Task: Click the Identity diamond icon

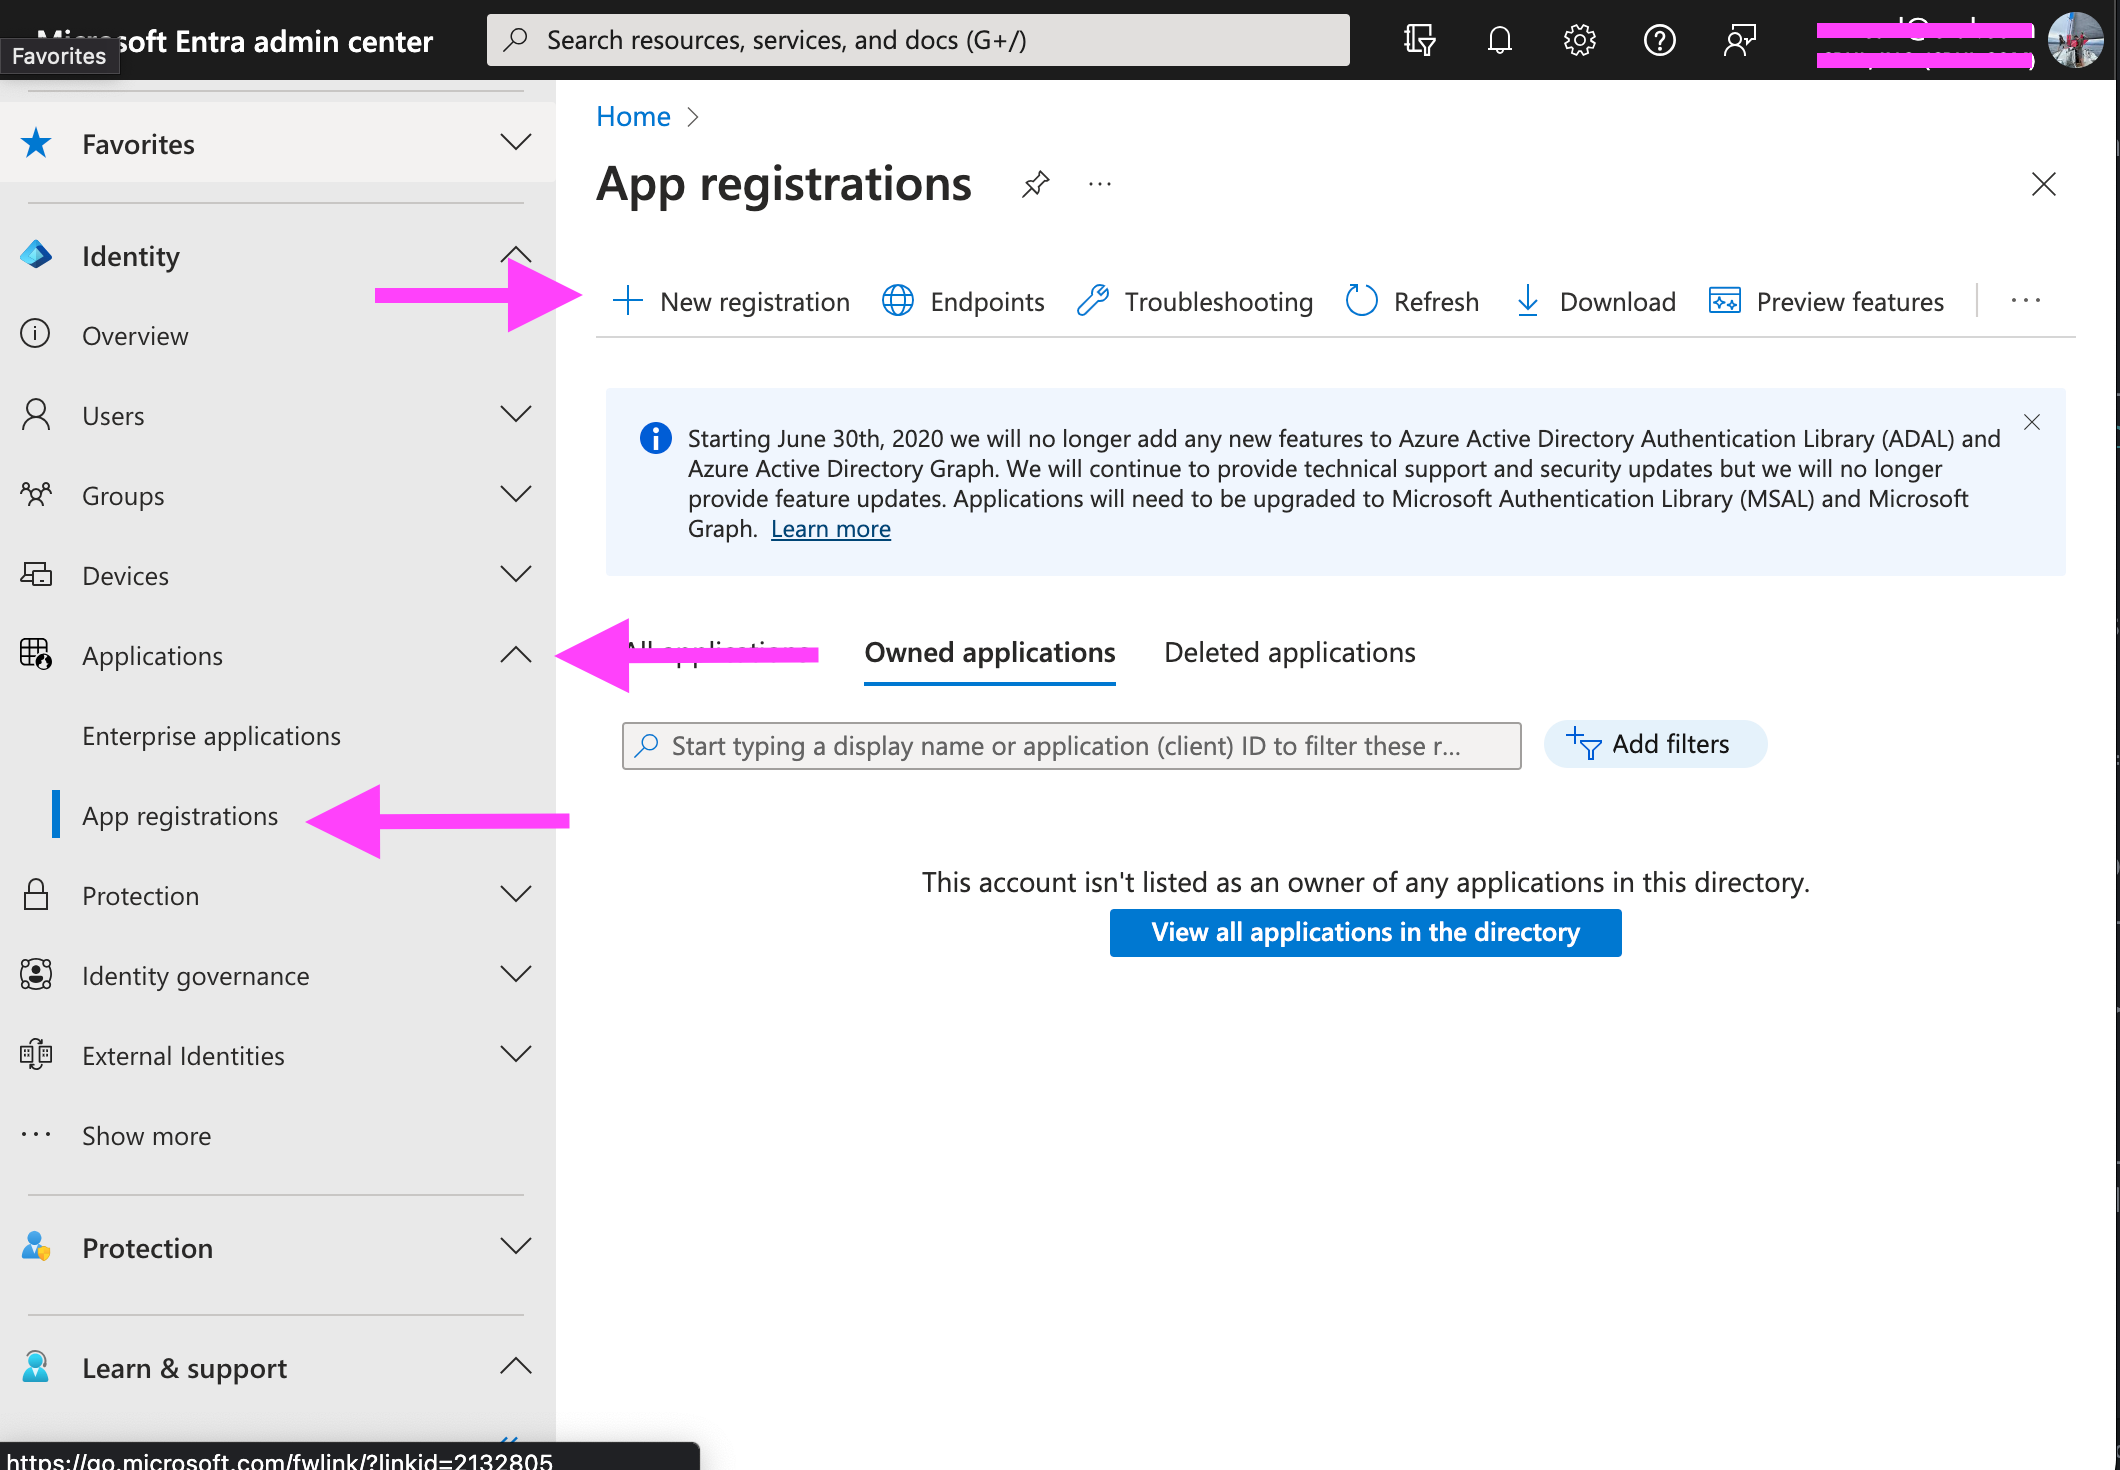Action: (x=36, y=255)
